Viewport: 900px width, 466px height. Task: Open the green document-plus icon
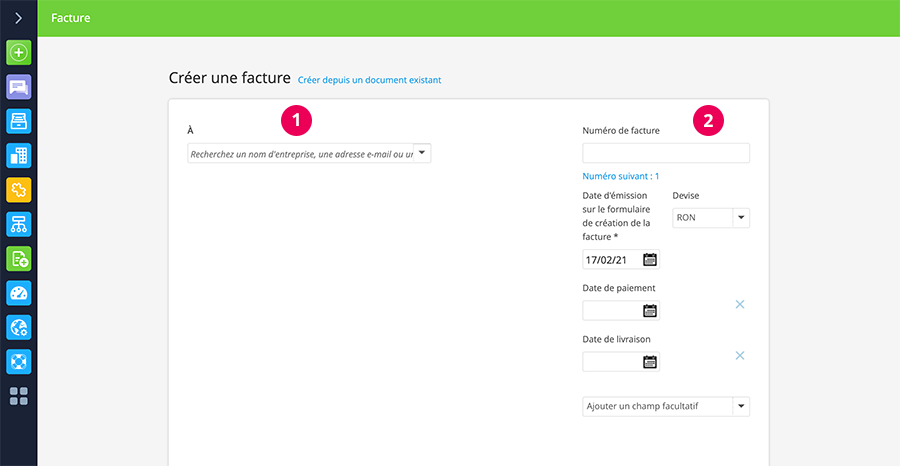[x=18, y=258]
